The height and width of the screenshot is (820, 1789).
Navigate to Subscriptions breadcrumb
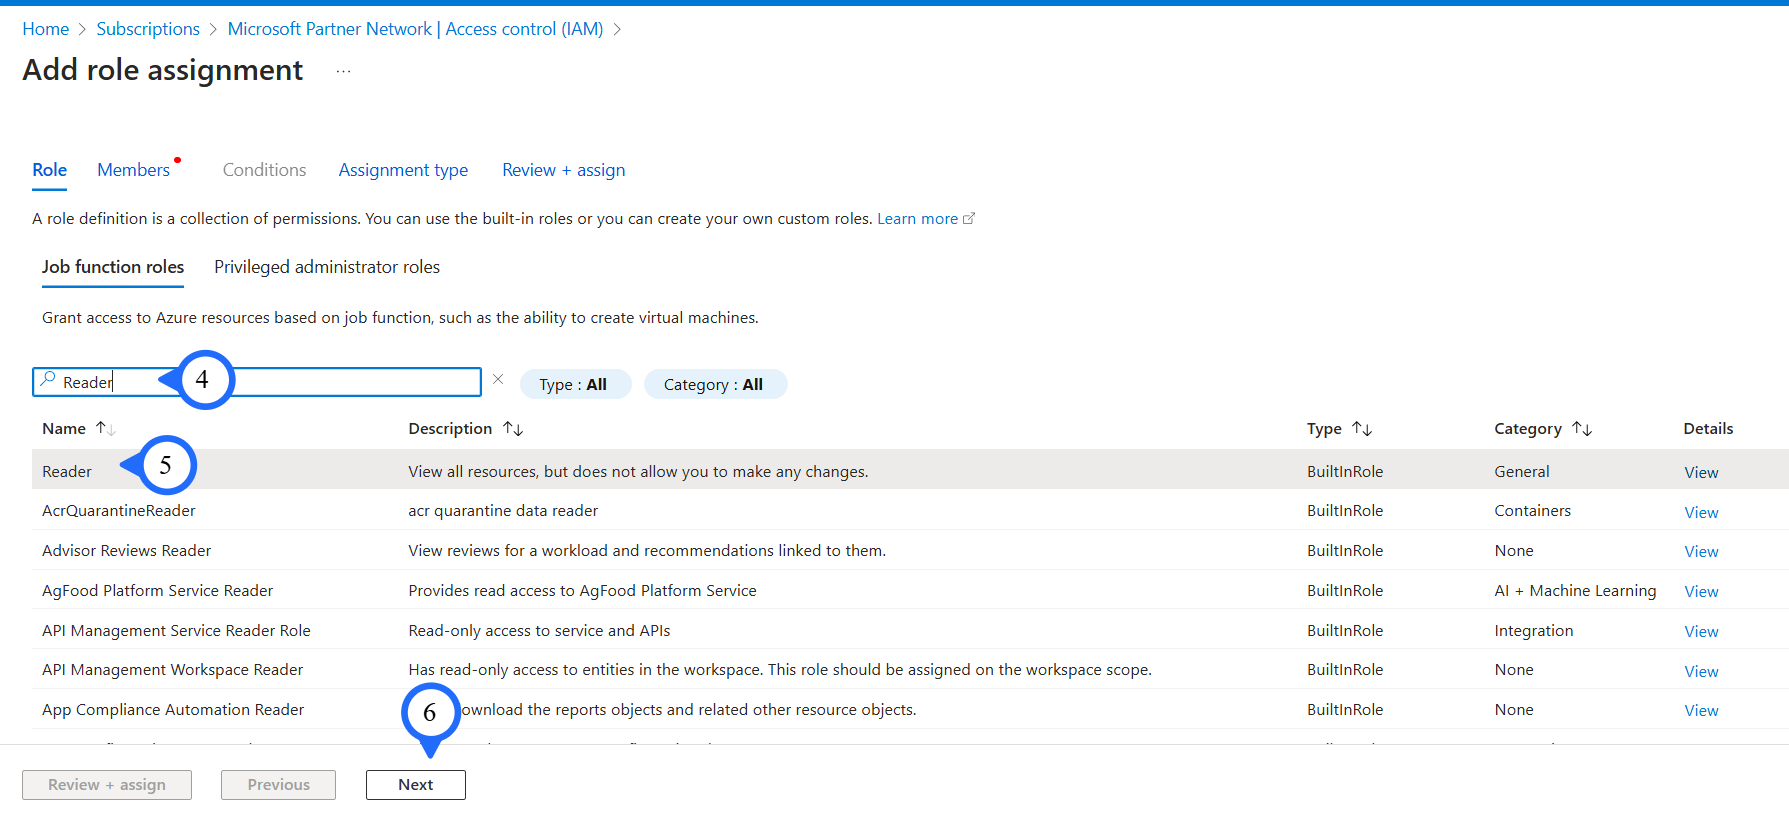tap(148, 29)
